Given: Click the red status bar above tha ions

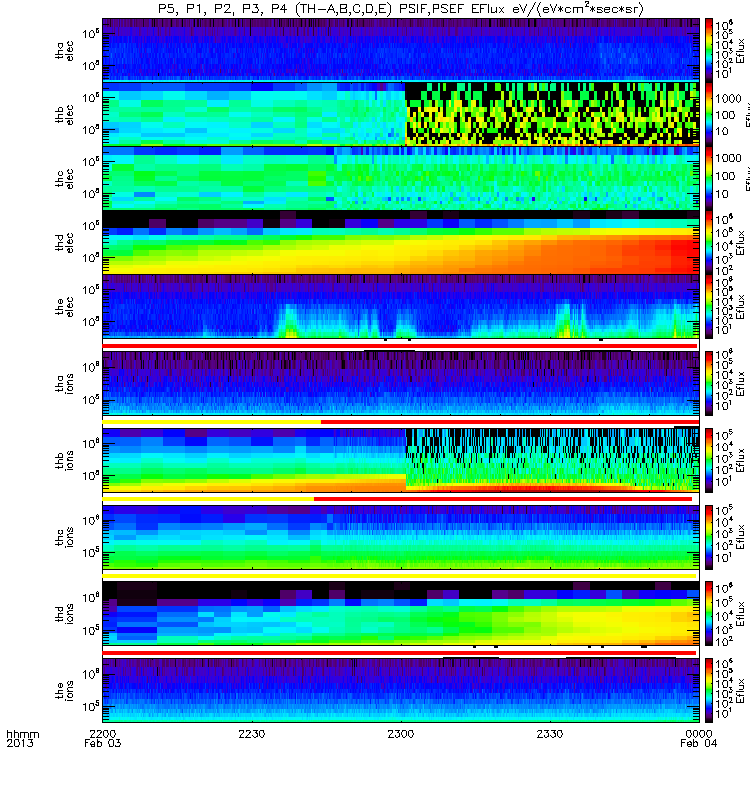Looking at the screenshot, I should point(399,346).
